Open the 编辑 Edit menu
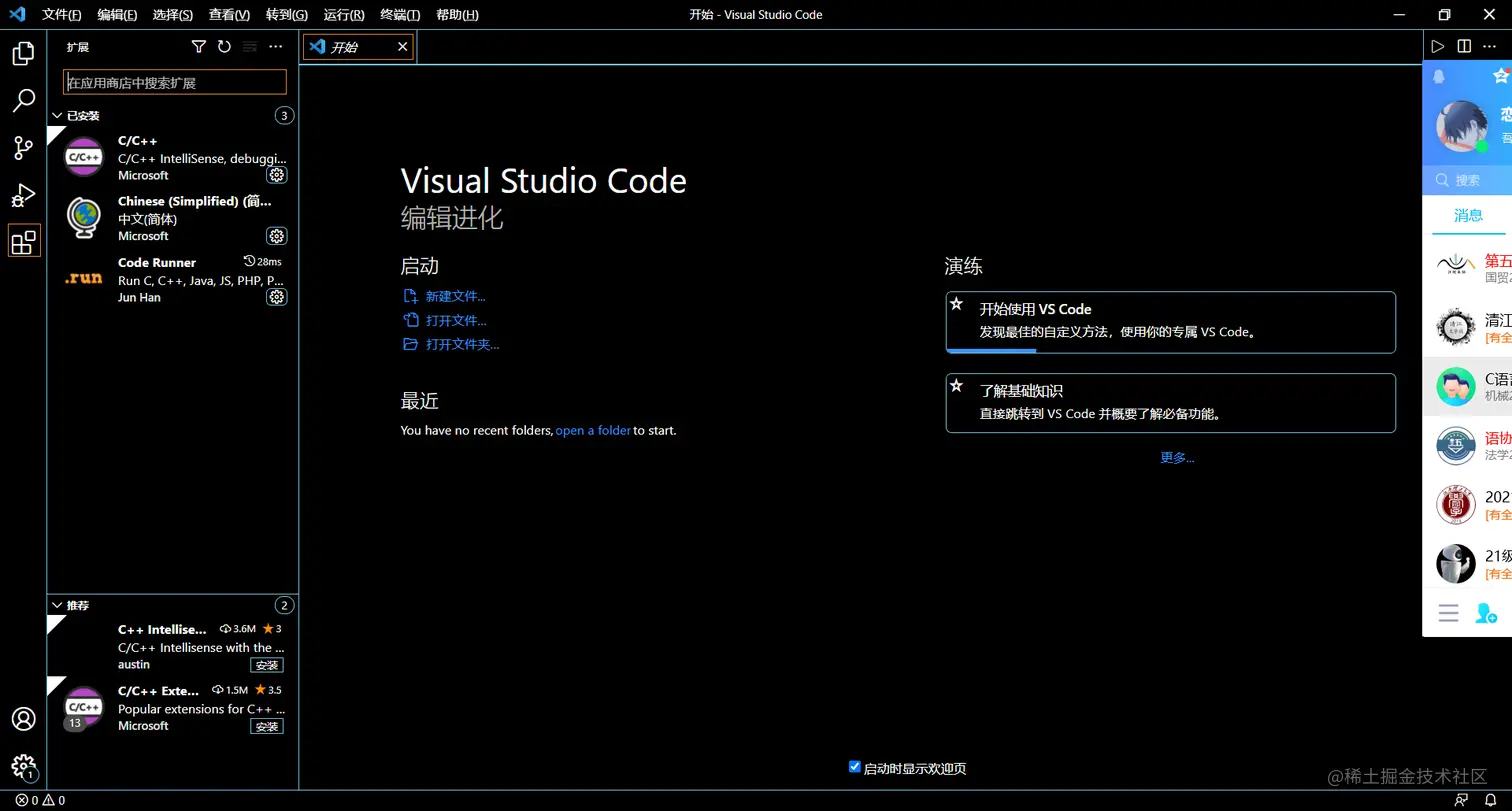 click(x=117, y=15)
